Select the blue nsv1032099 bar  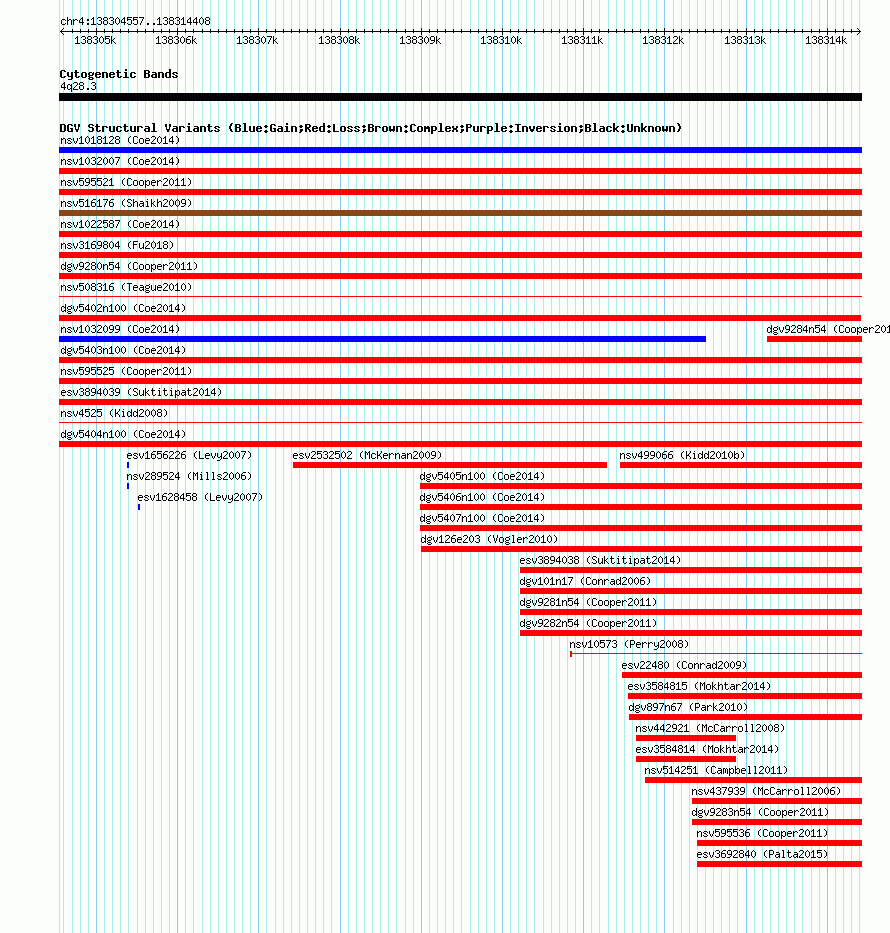pos(383,339)
